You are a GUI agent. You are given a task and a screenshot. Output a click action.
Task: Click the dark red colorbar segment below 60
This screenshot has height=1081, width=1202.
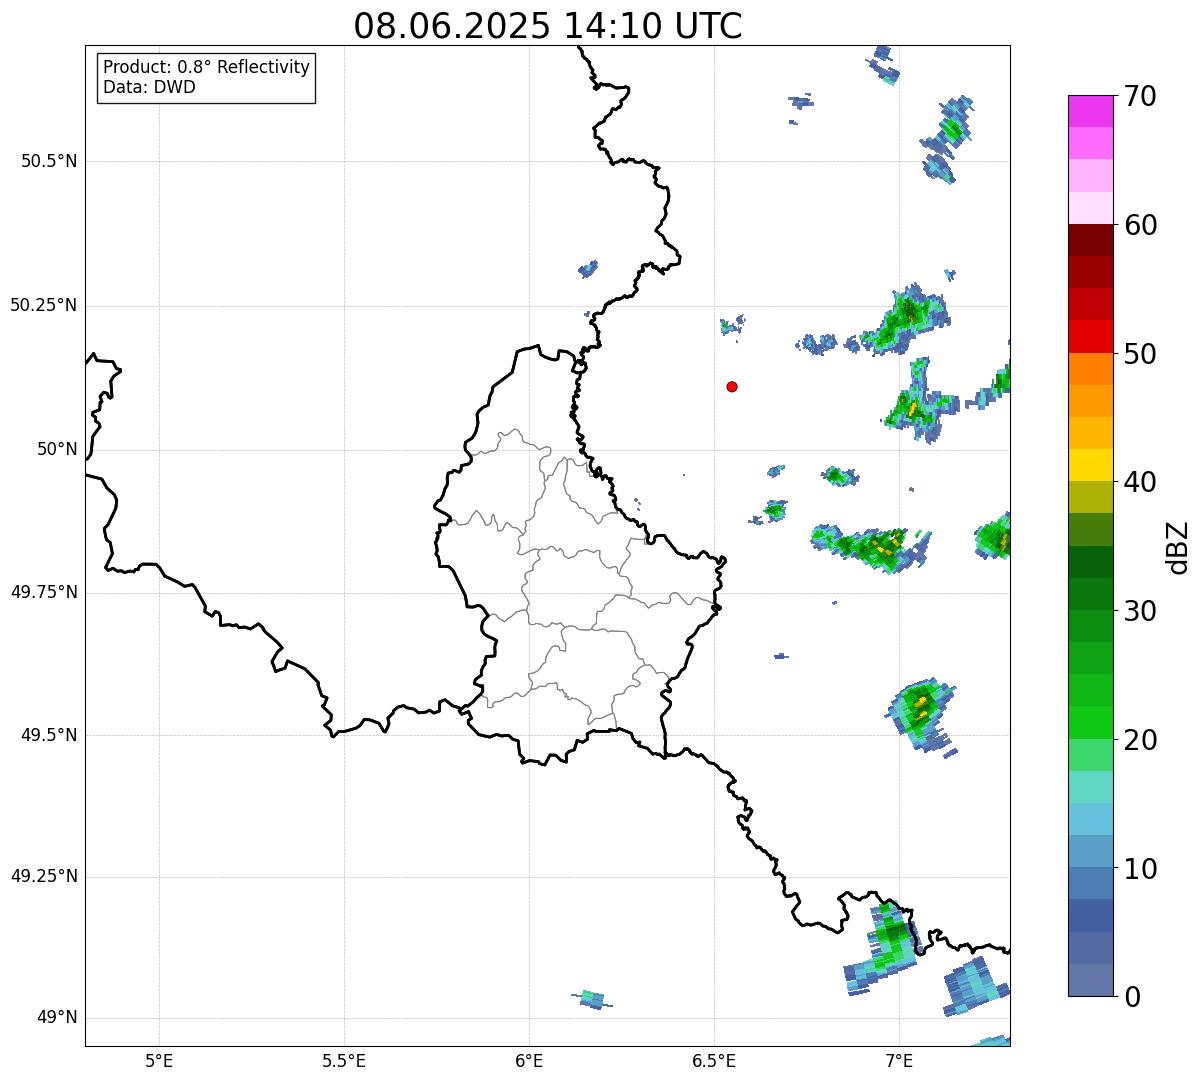click(x=1090, y=240)
